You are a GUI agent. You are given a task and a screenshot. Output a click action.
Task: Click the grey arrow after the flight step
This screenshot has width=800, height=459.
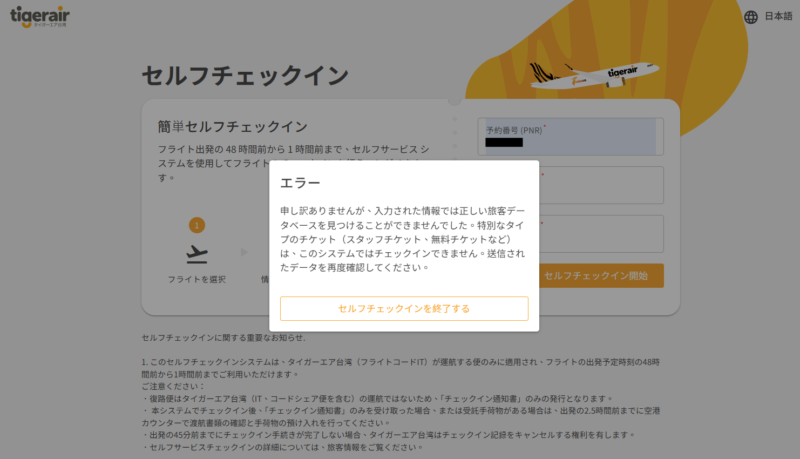click(x=242, y=253)
